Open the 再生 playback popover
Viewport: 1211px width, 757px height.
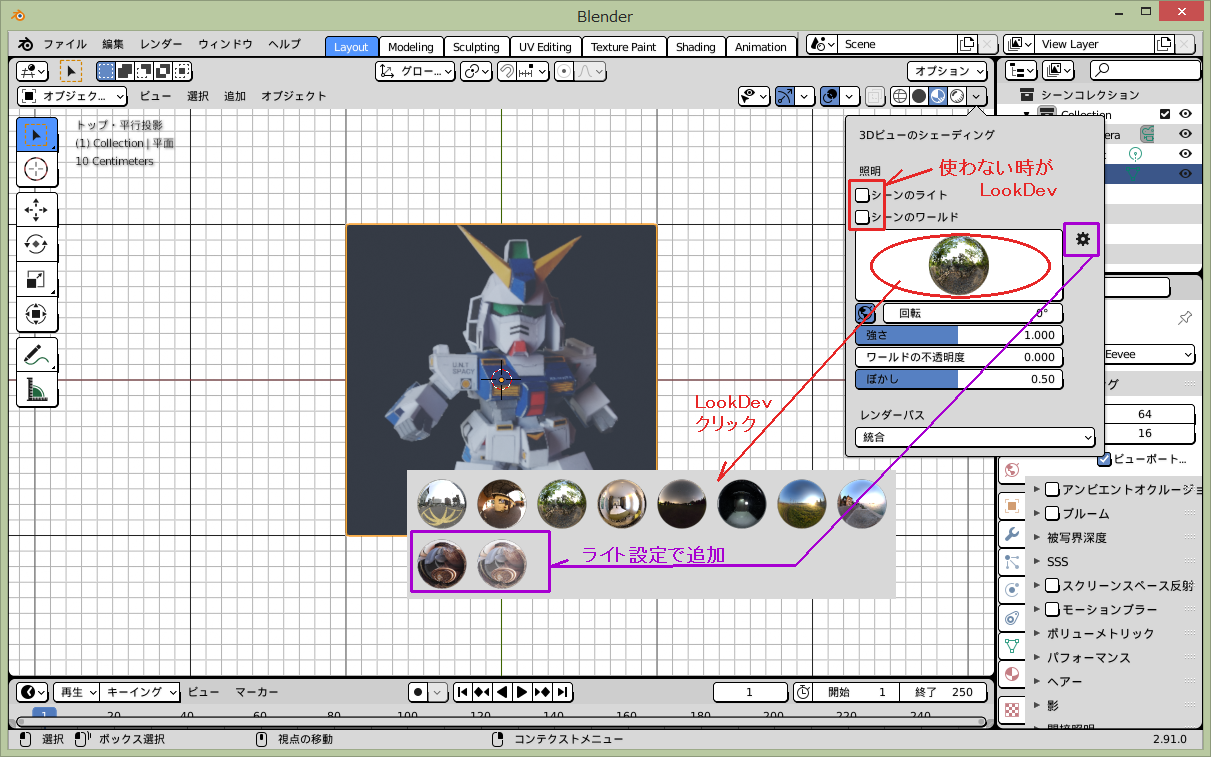coord(76,692)
